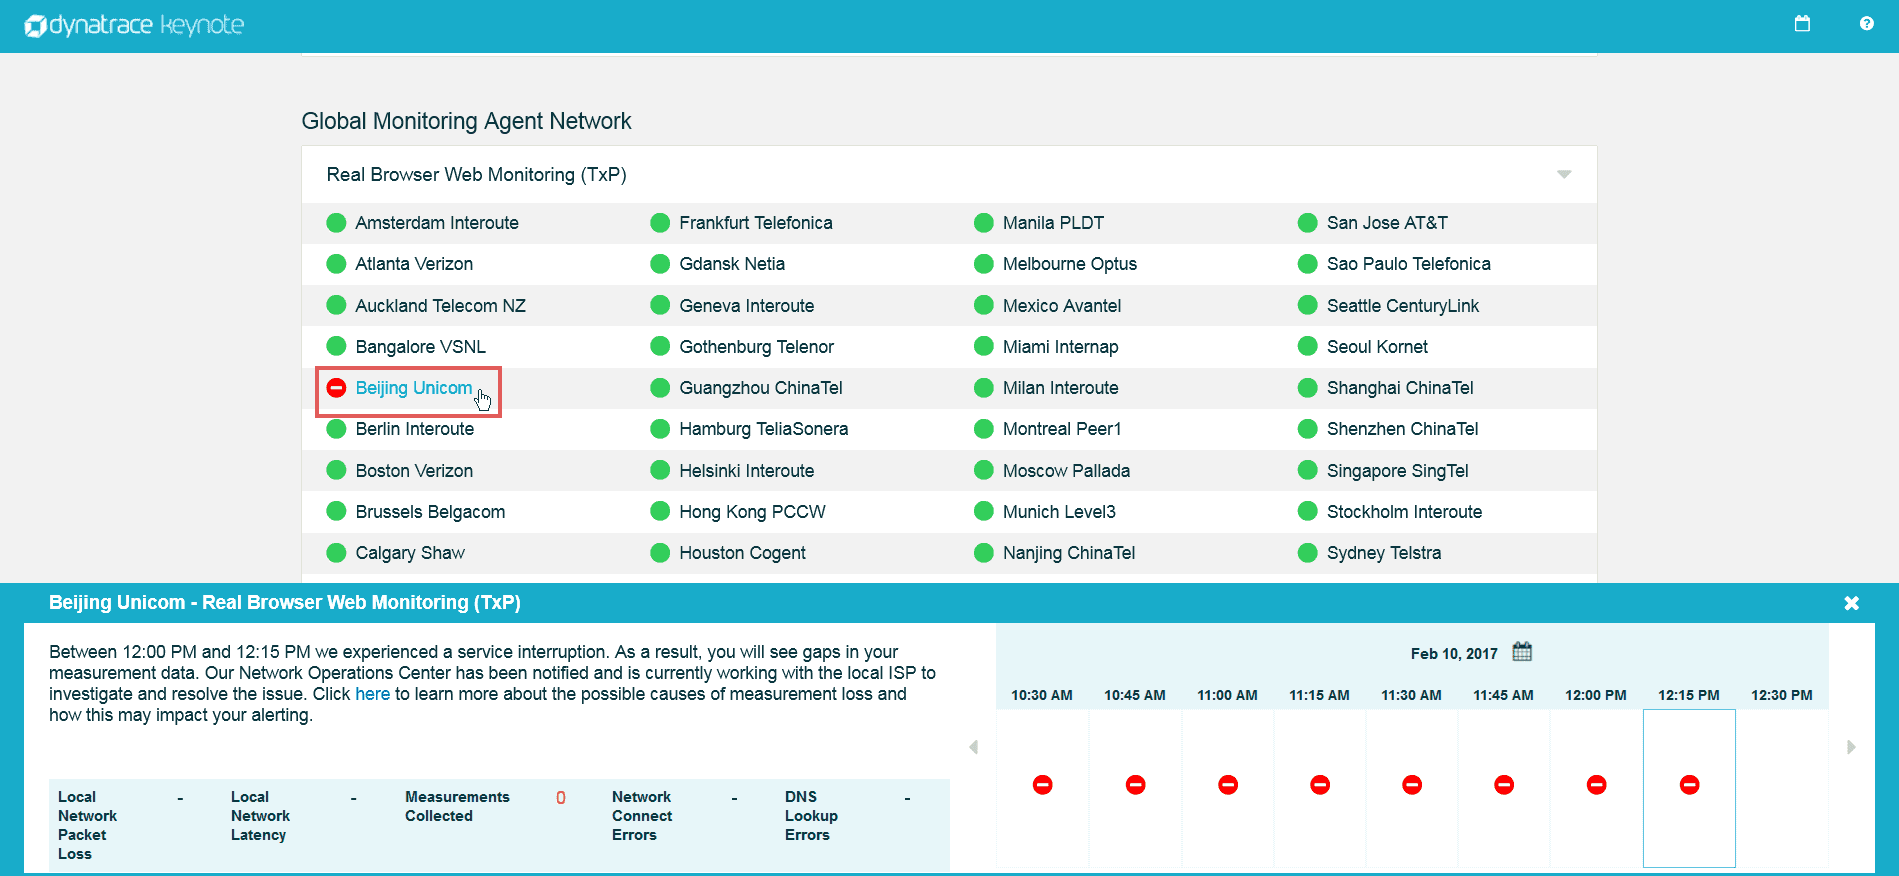1899x876 pixels.
Task: Select the Miami Internap agent
Action: point(1061,347)
